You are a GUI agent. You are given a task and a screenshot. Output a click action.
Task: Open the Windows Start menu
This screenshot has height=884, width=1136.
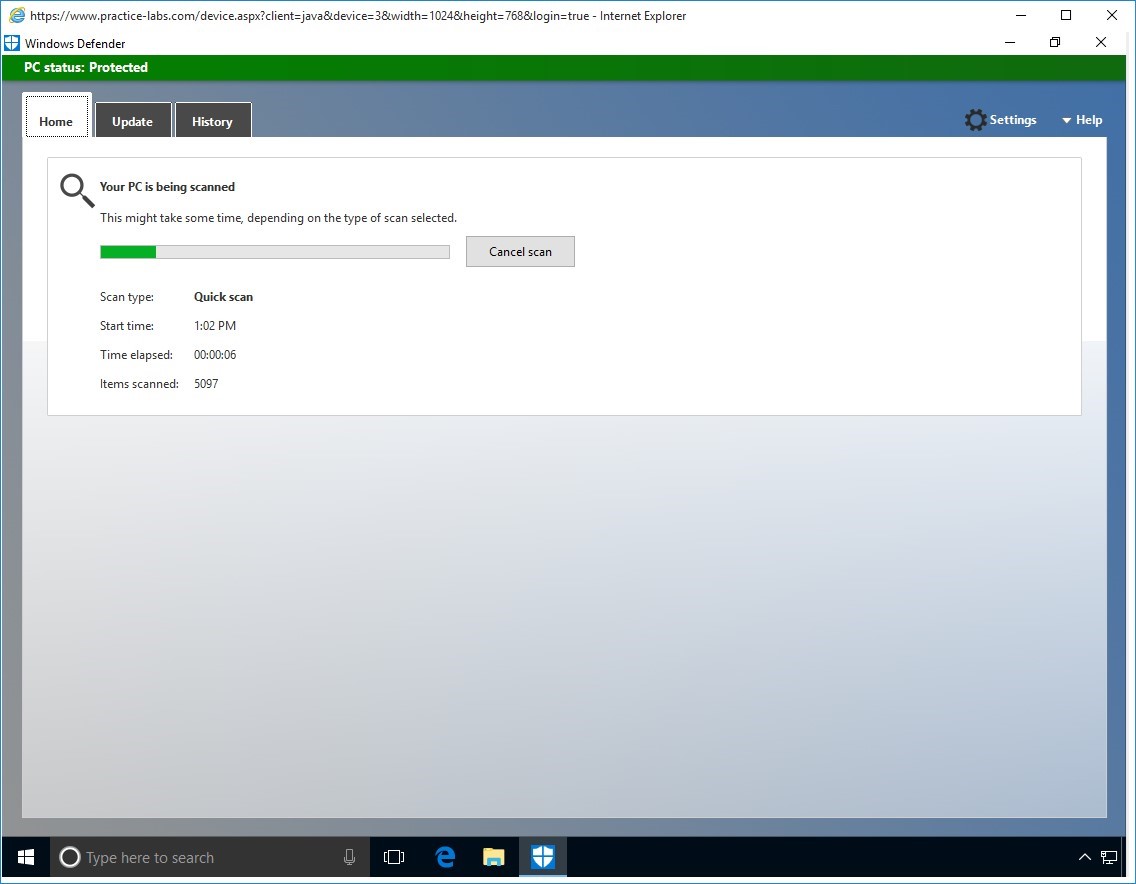point(26,857)
